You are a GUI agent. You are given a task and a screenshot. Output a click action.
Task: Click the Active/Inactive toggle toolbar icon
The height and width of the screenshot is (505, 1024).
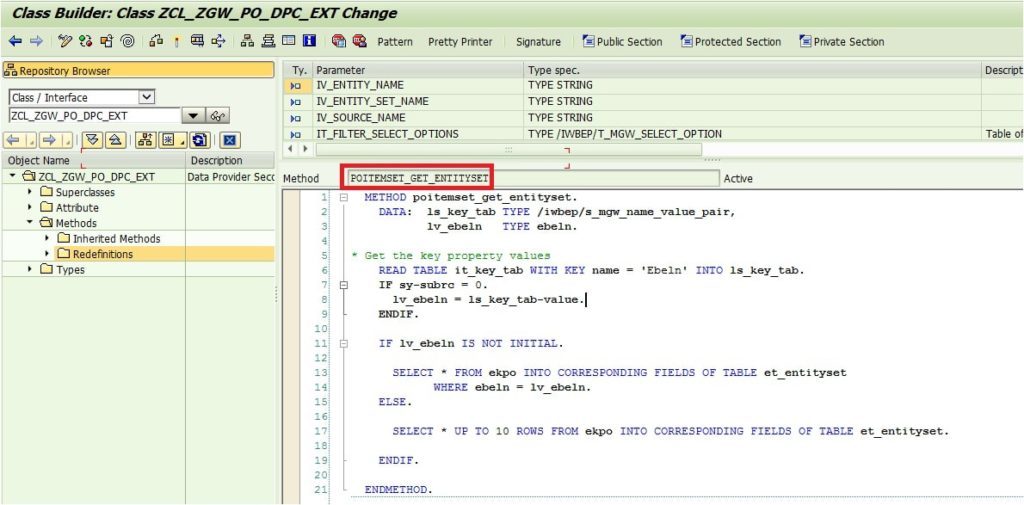pos(86,41)
